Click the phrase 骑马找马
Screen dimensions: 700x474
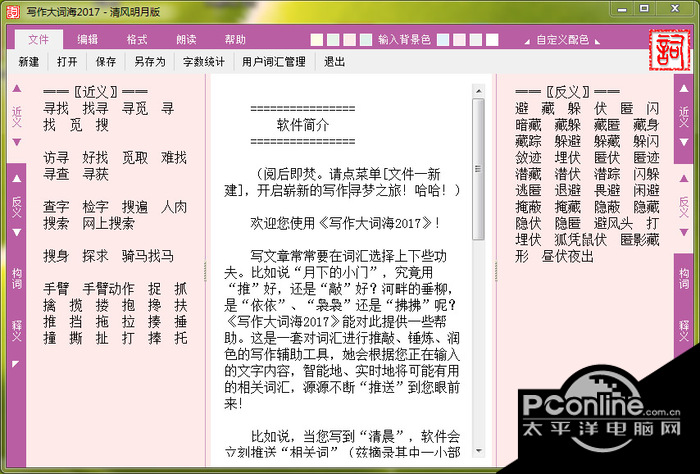[147, 256]
